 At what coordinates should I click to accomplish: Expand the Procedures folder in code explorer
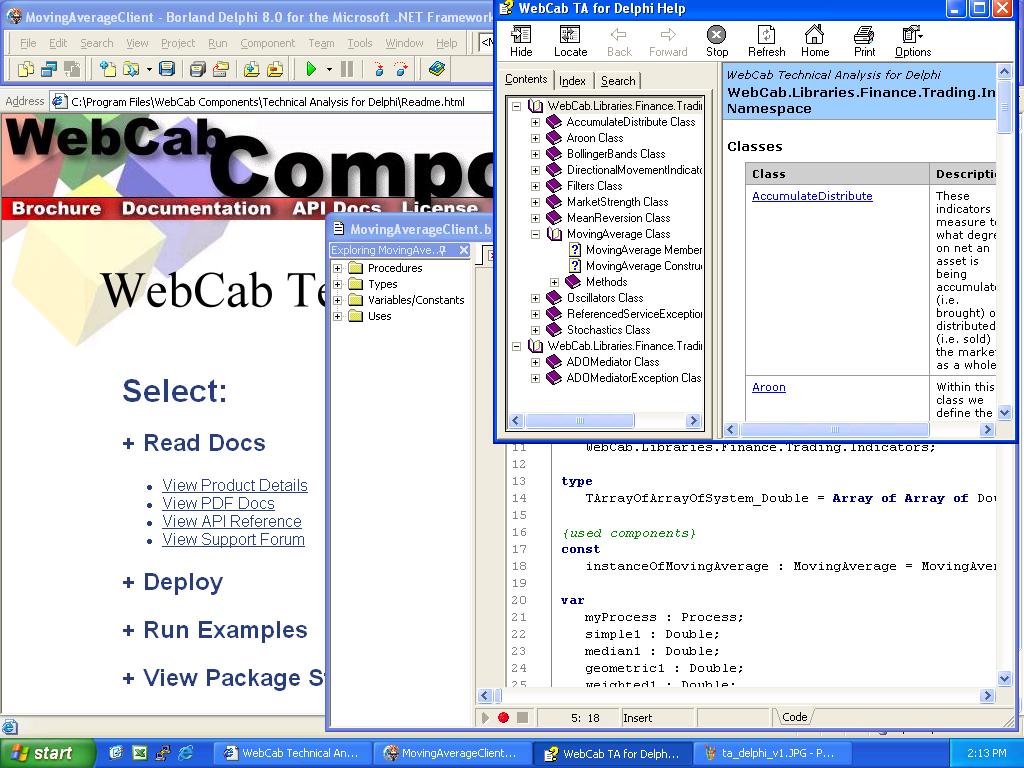point(338,268)
